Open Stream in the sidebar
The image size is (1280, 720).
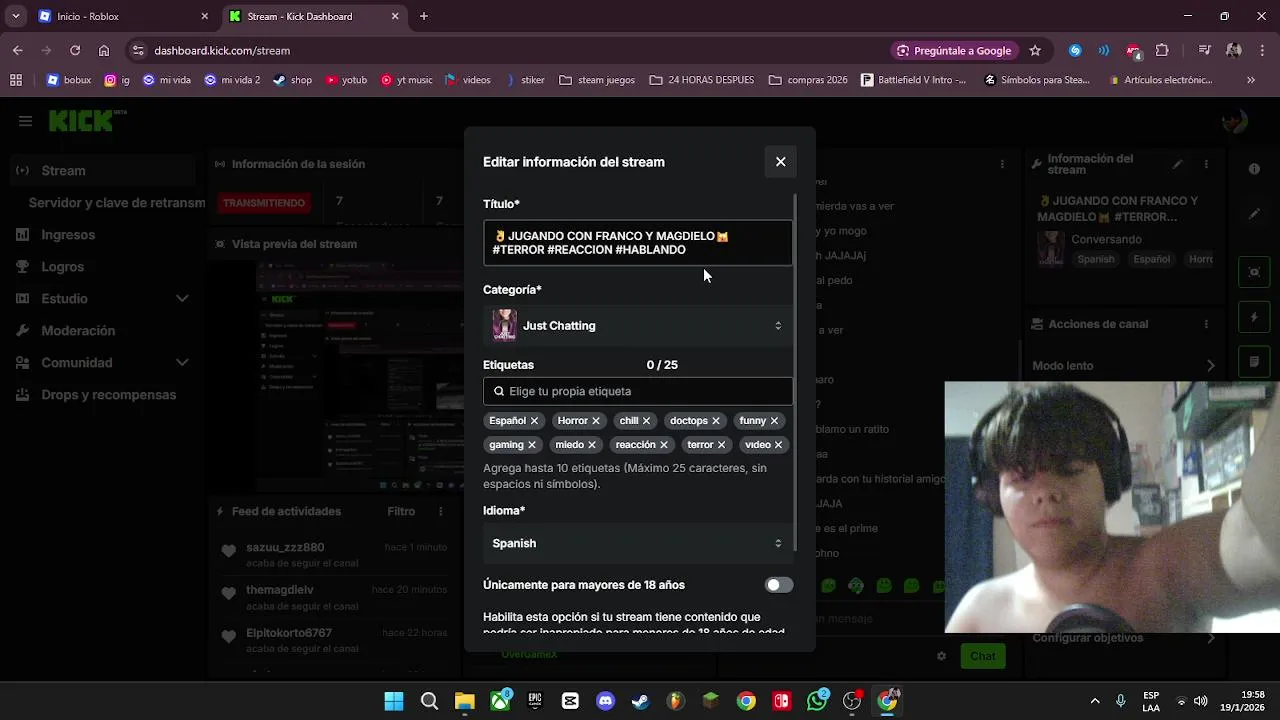pos(105,171)
